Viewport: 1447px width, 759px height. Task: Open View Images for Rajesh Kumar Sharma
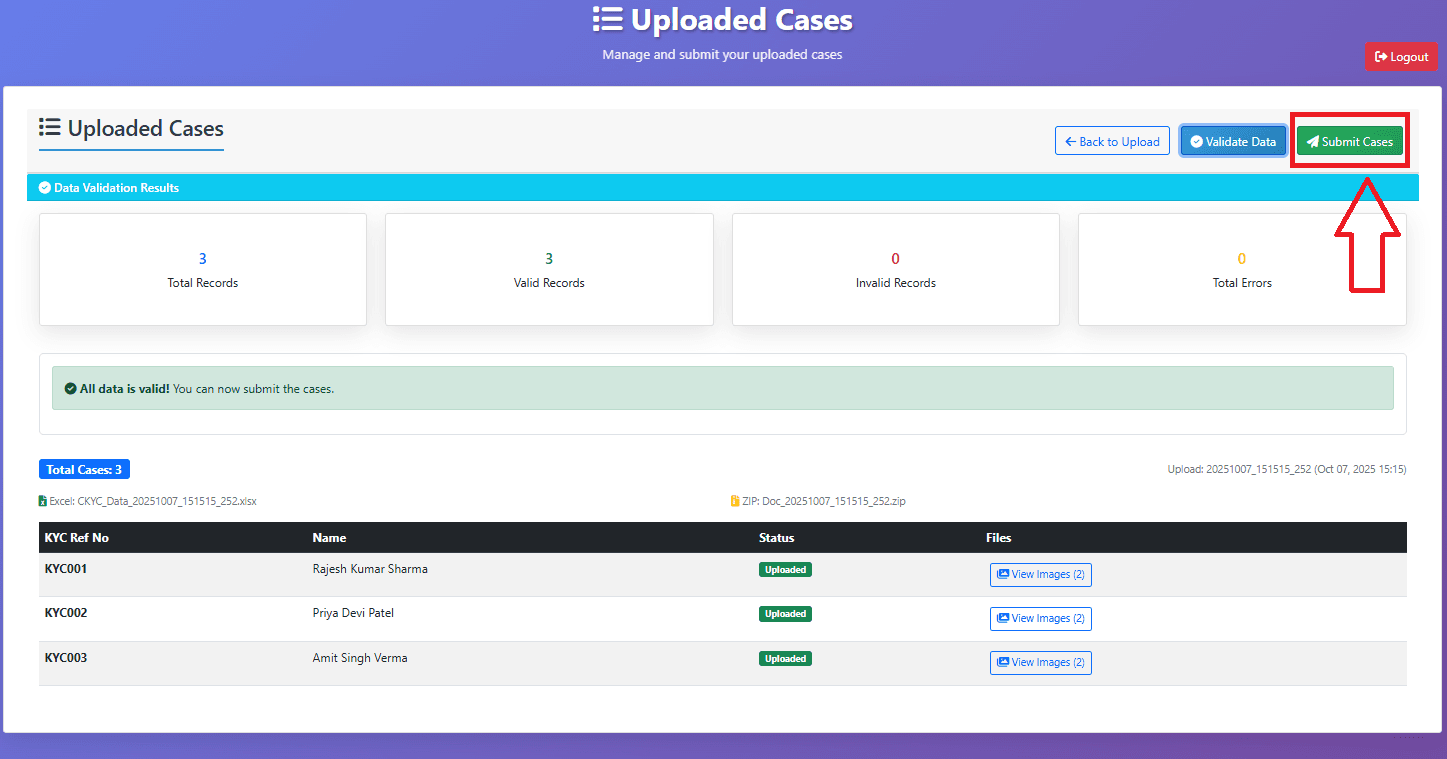pyautogui.click(x=1040, y=575)
